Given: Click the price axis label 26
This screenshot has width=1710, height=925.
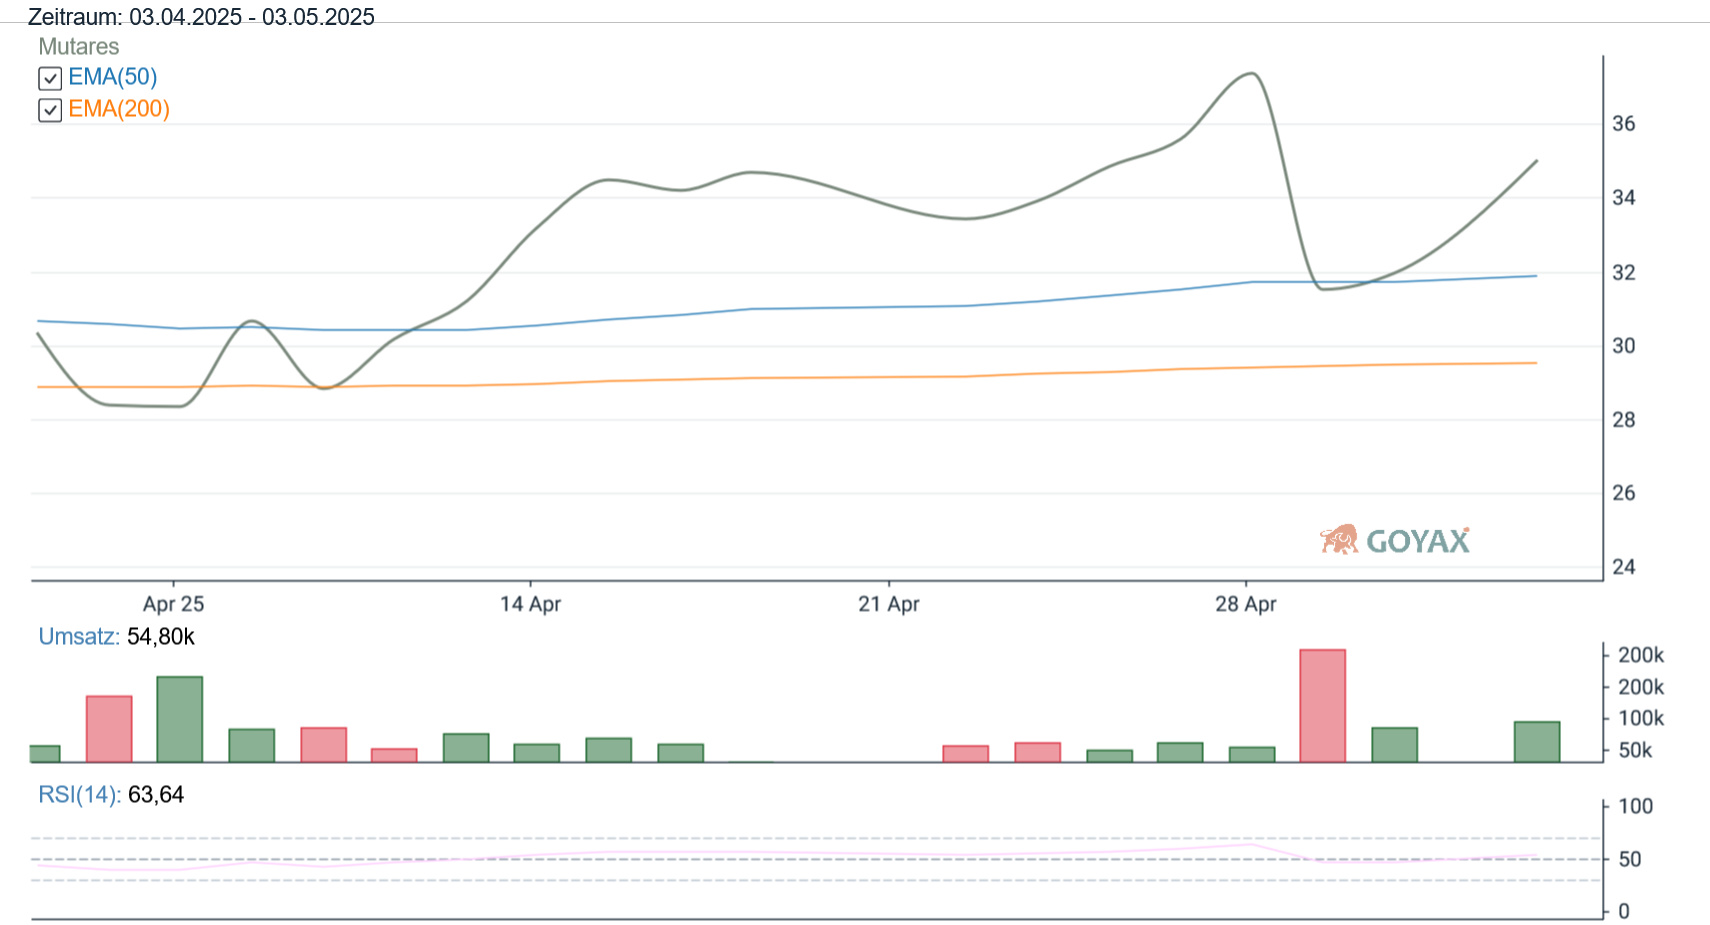Looking at the screenshot, I should [x=1624, y=493].
